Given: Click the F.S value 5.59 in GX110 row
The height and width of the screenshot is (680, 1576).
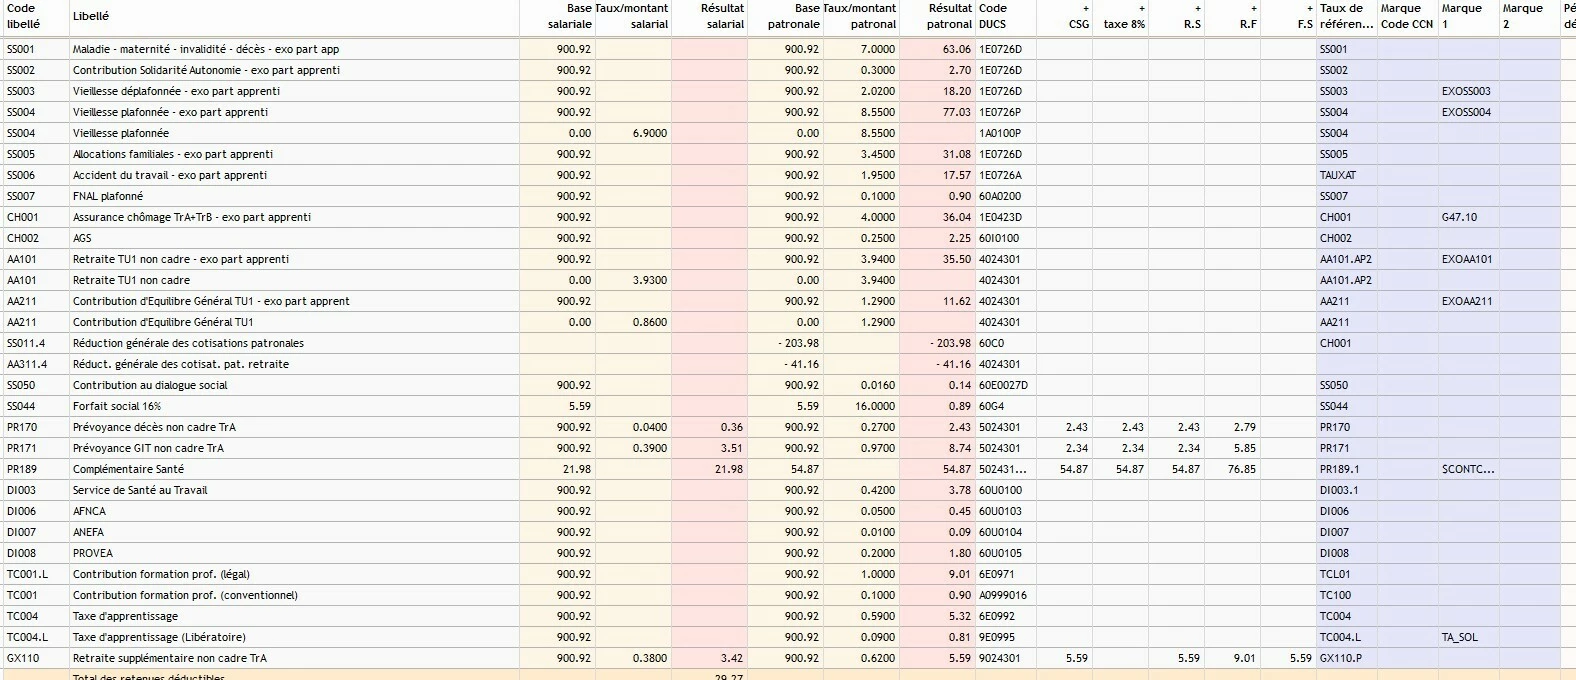Looking at the screenshot, I should [x=1288, y=658].
